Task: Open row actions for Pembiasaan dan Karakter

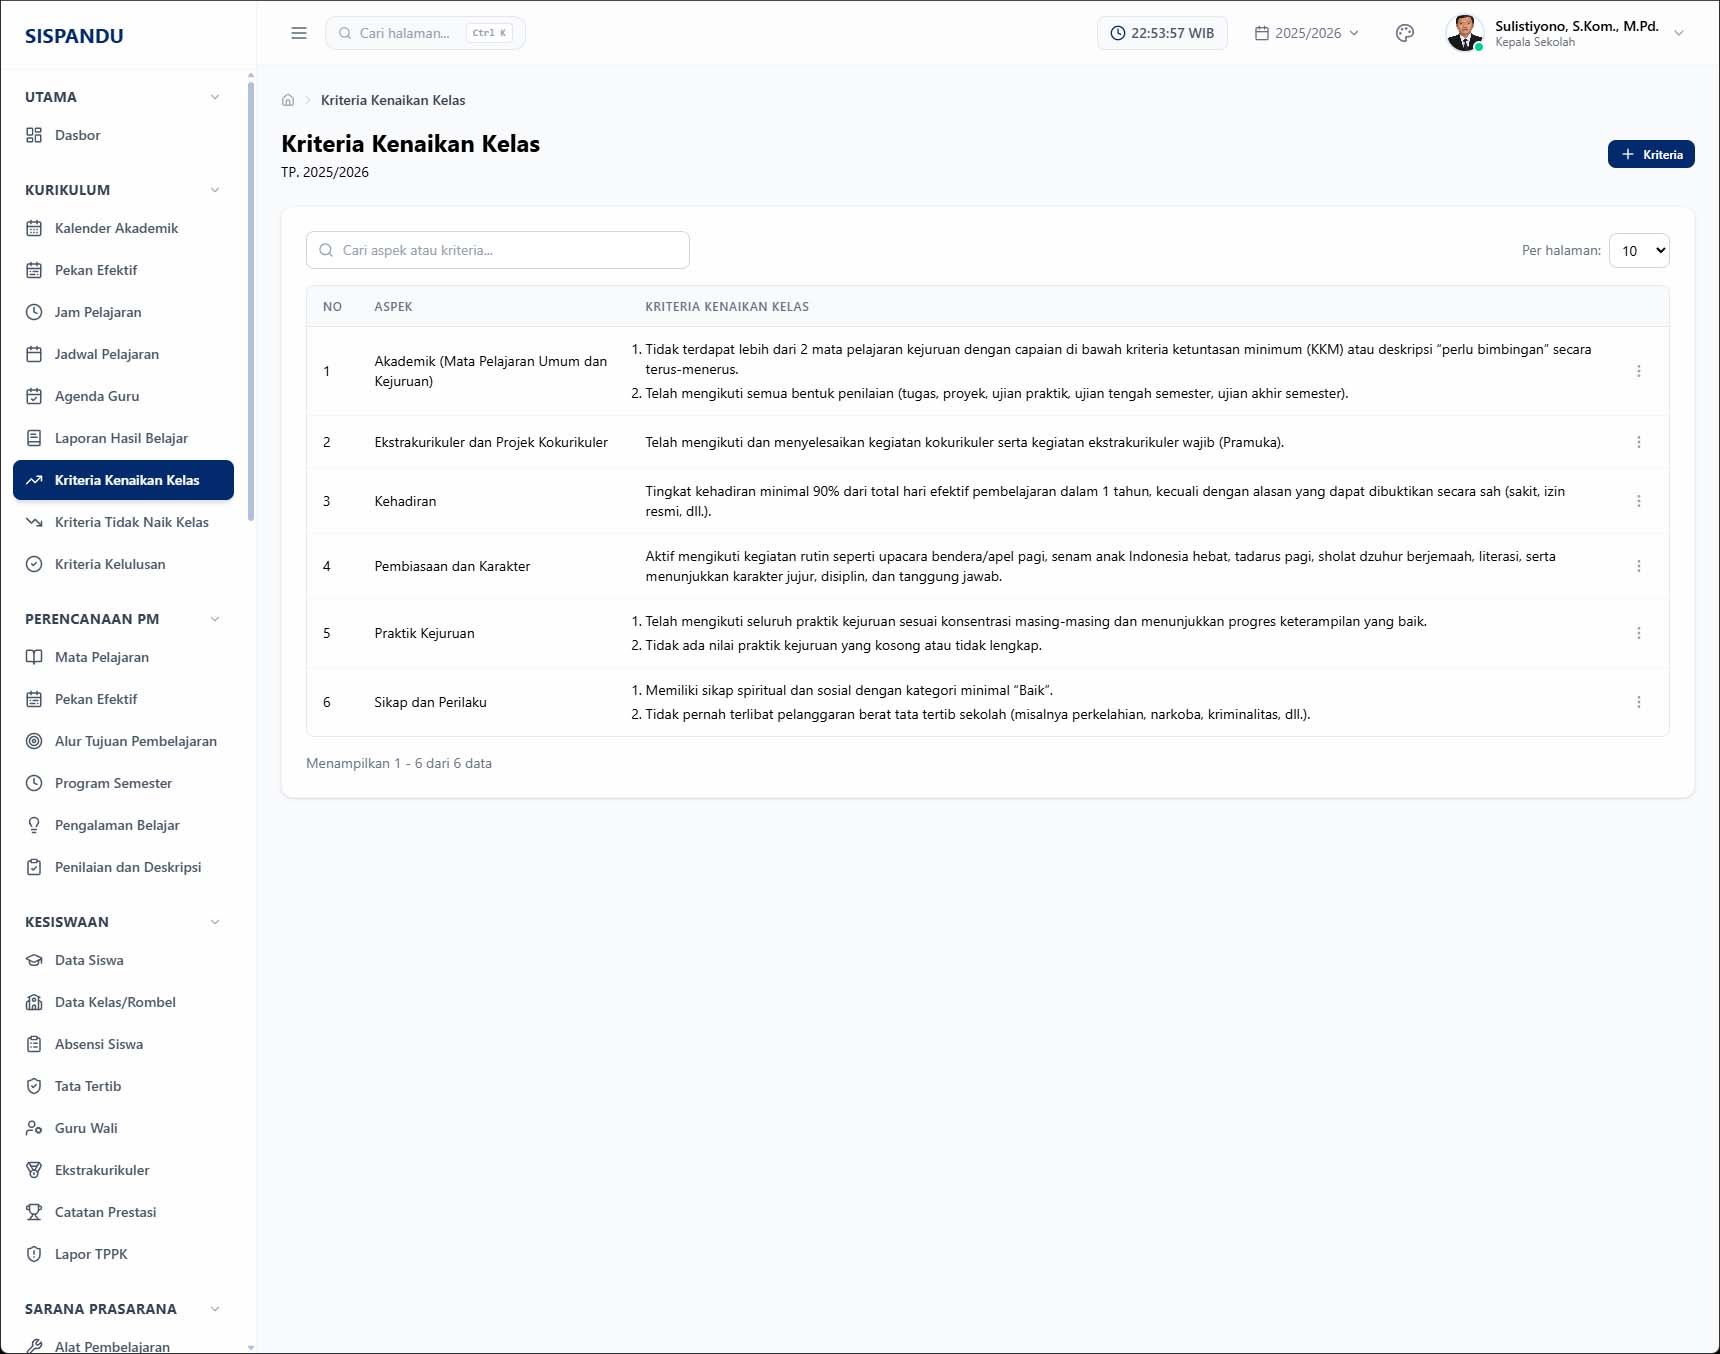Action: [1638, 566]
